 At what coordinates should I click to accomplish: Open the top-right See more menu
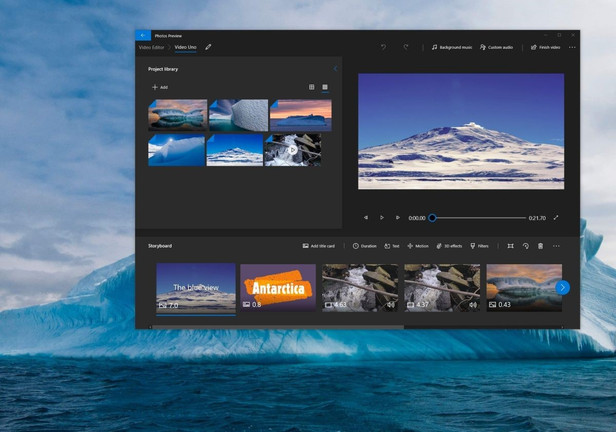coord(572,47)
